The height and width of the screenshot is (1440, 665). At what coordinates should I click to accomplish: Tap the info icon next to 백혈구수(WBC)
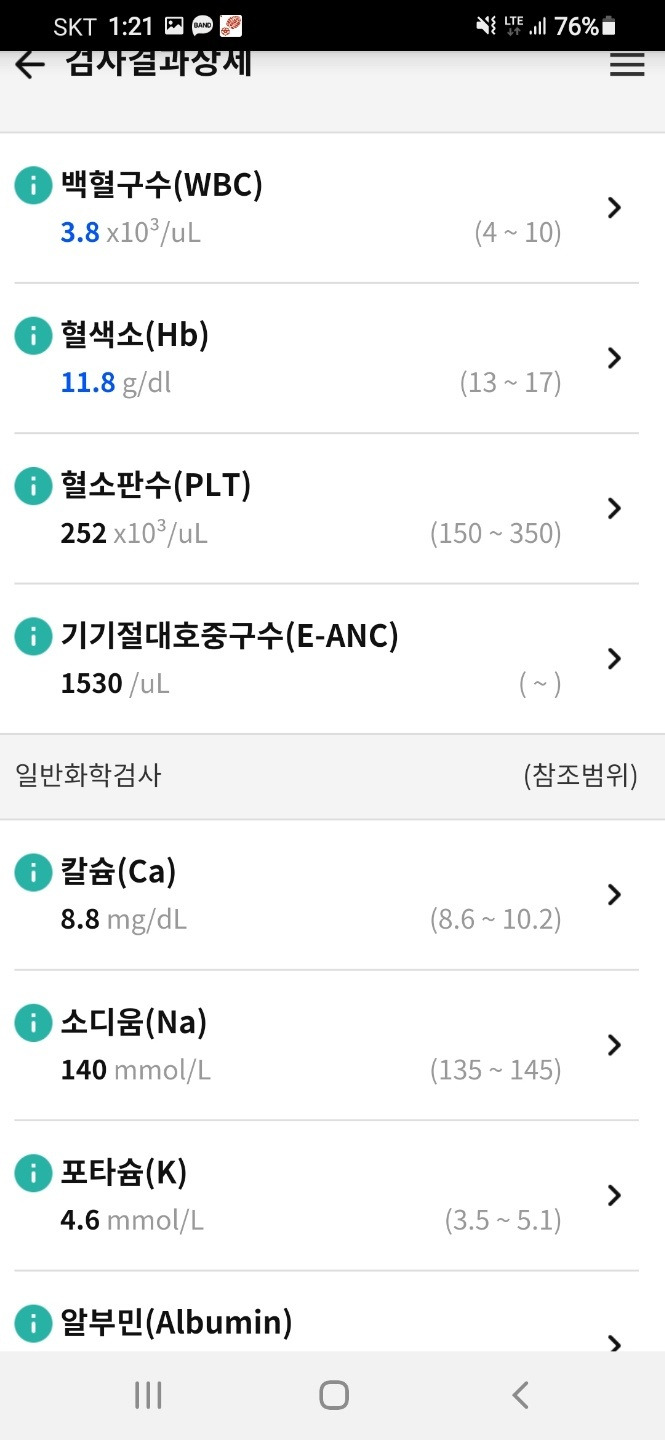pyautogui.click(x=33, y=185)
